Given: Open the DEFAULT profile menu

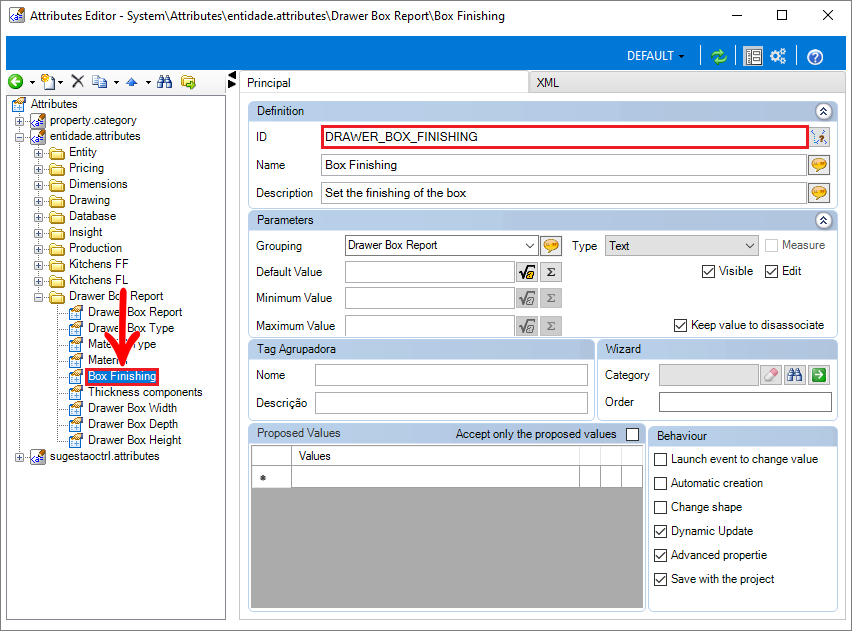Looking at the screenshot, I should (655, 56).
